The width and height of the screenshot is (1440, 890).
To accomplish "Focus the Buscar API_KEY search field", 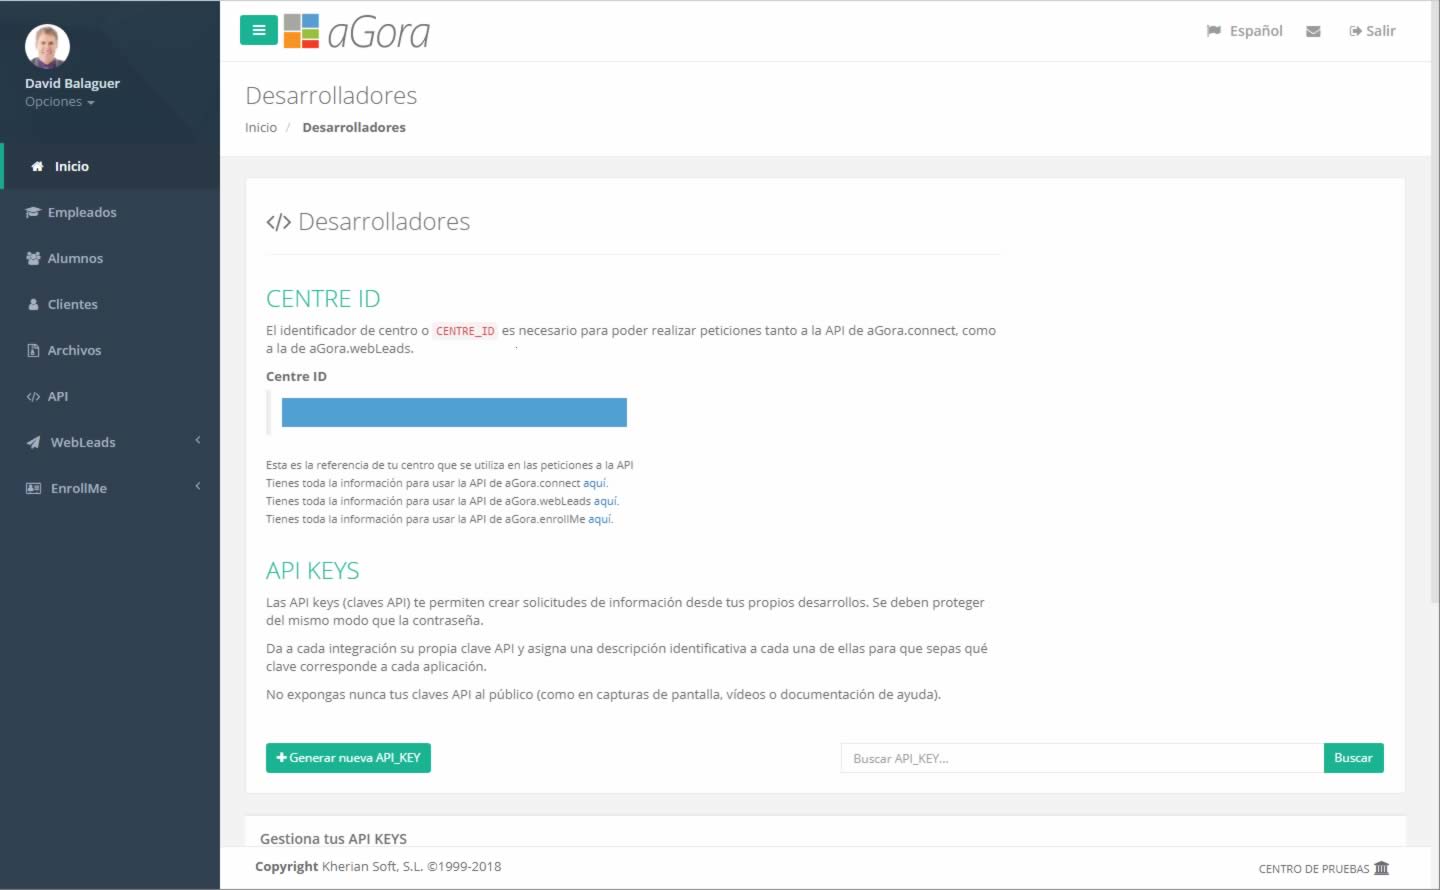I will click(1082, 758).
